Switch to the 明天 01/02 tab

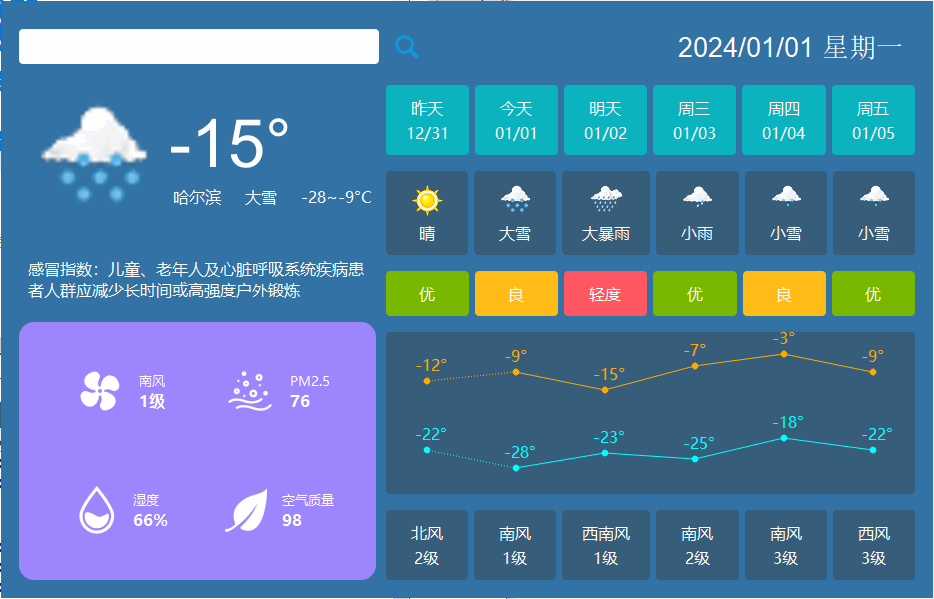[x=605, y=120]
